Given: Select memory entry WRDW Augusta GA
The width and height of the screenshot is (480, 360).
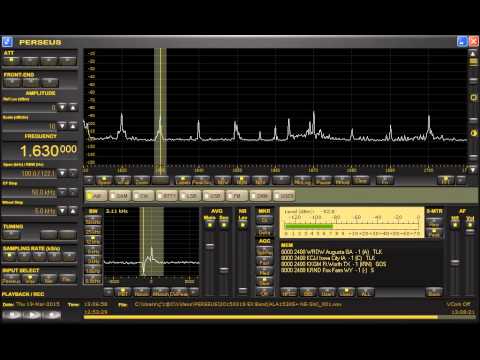Looking at the screenshot, I should click(331, 252).
